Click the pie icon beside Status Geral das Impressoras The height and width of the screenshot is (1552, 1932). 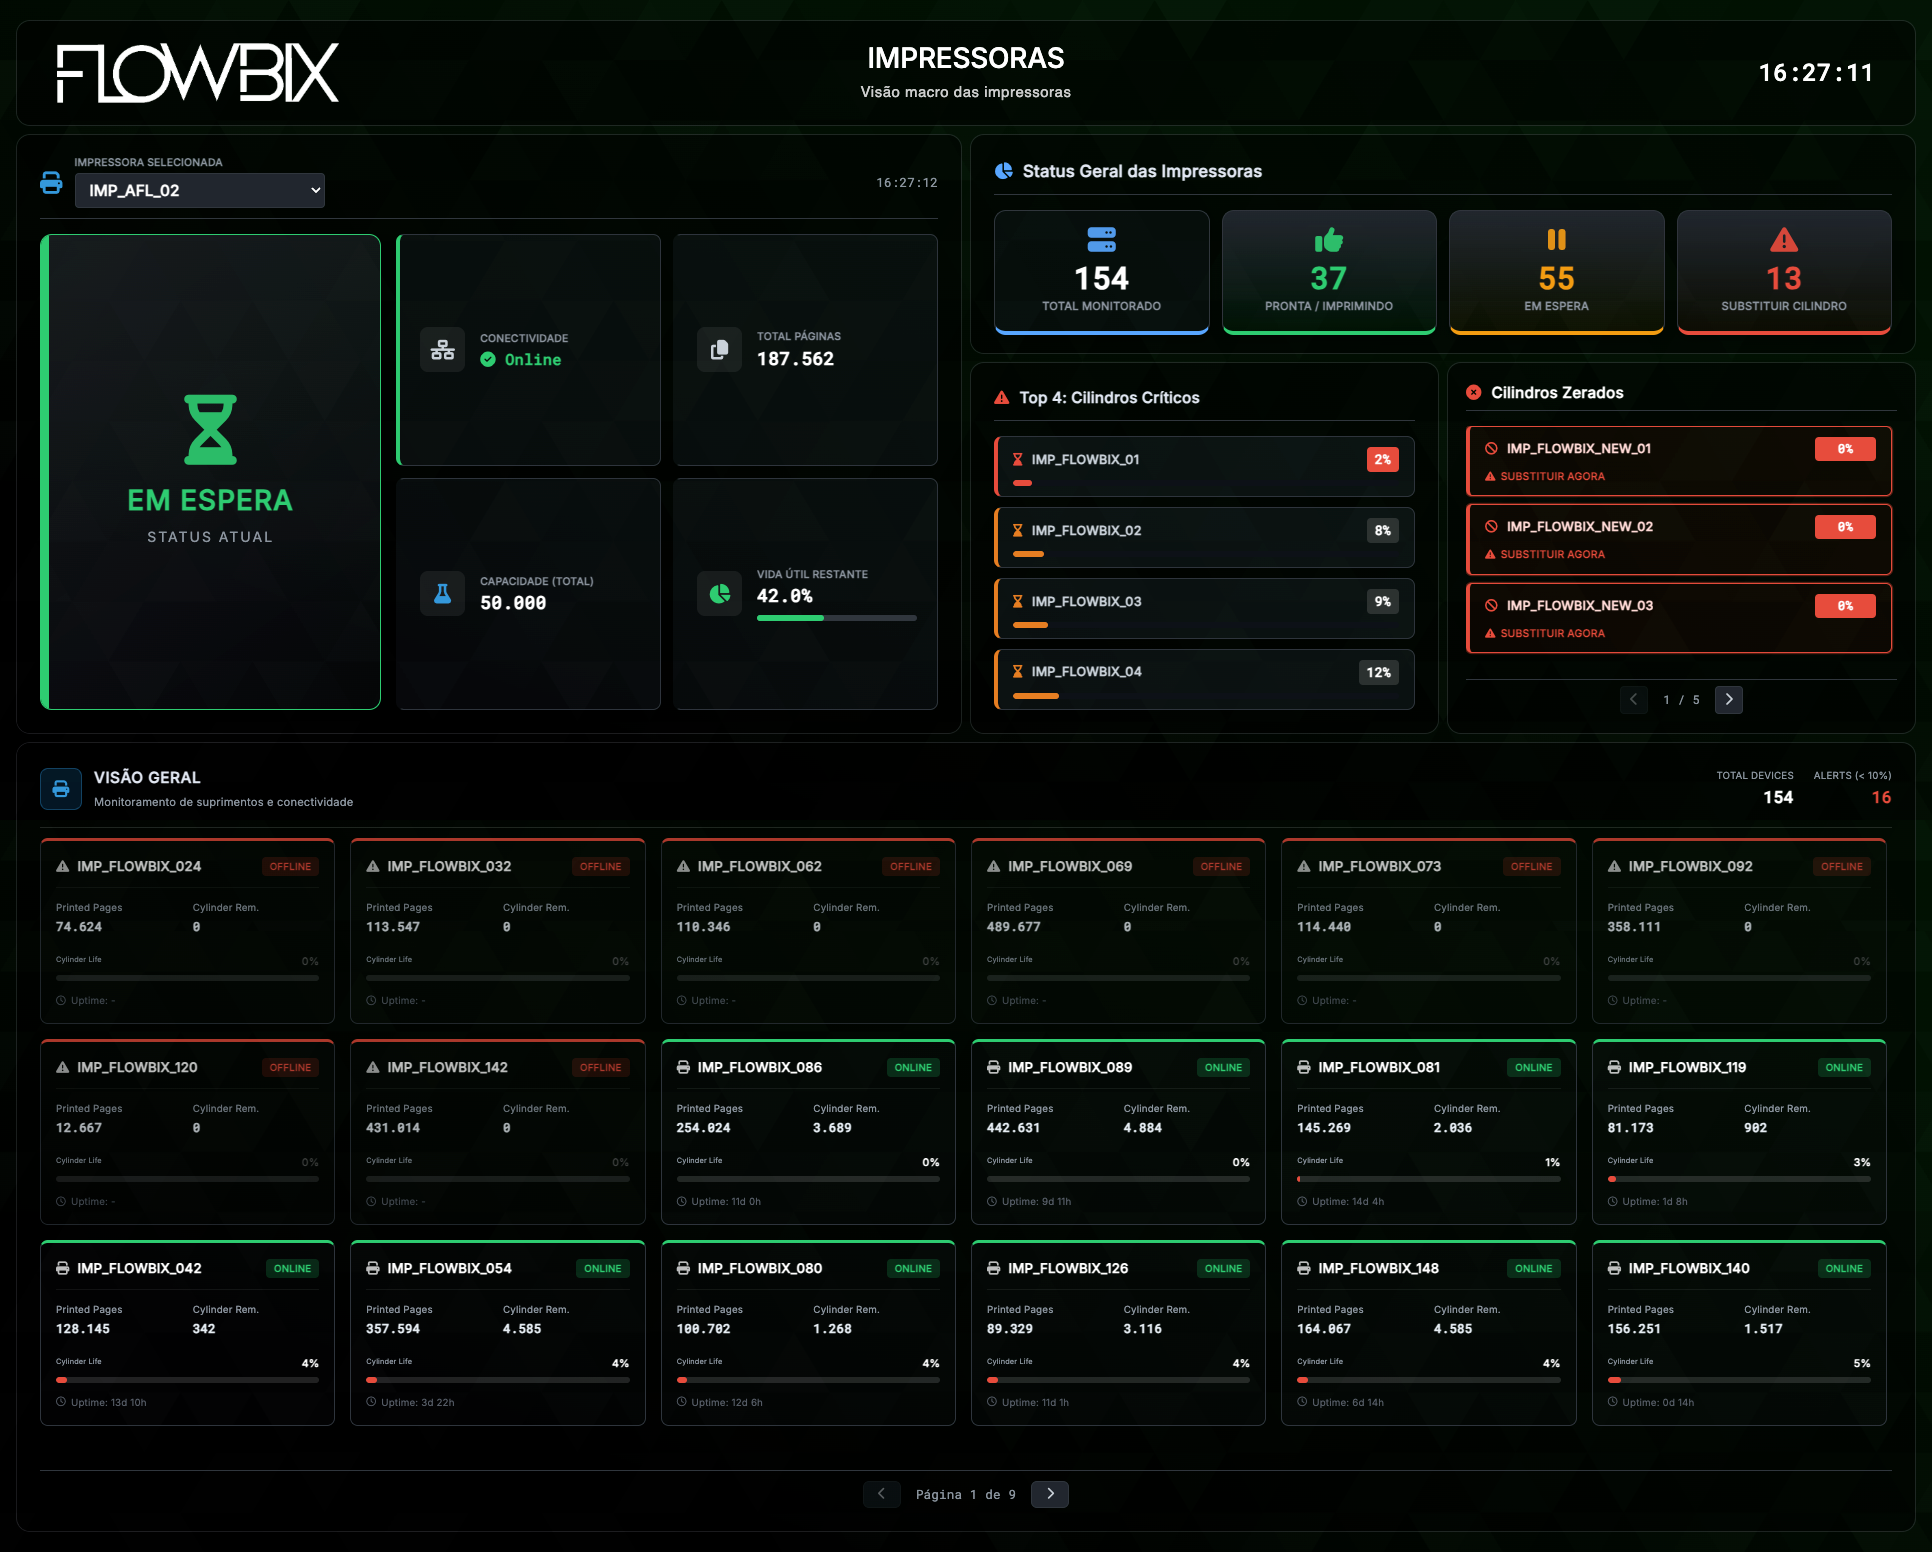pyautogui.click(x=1004, y=171)
